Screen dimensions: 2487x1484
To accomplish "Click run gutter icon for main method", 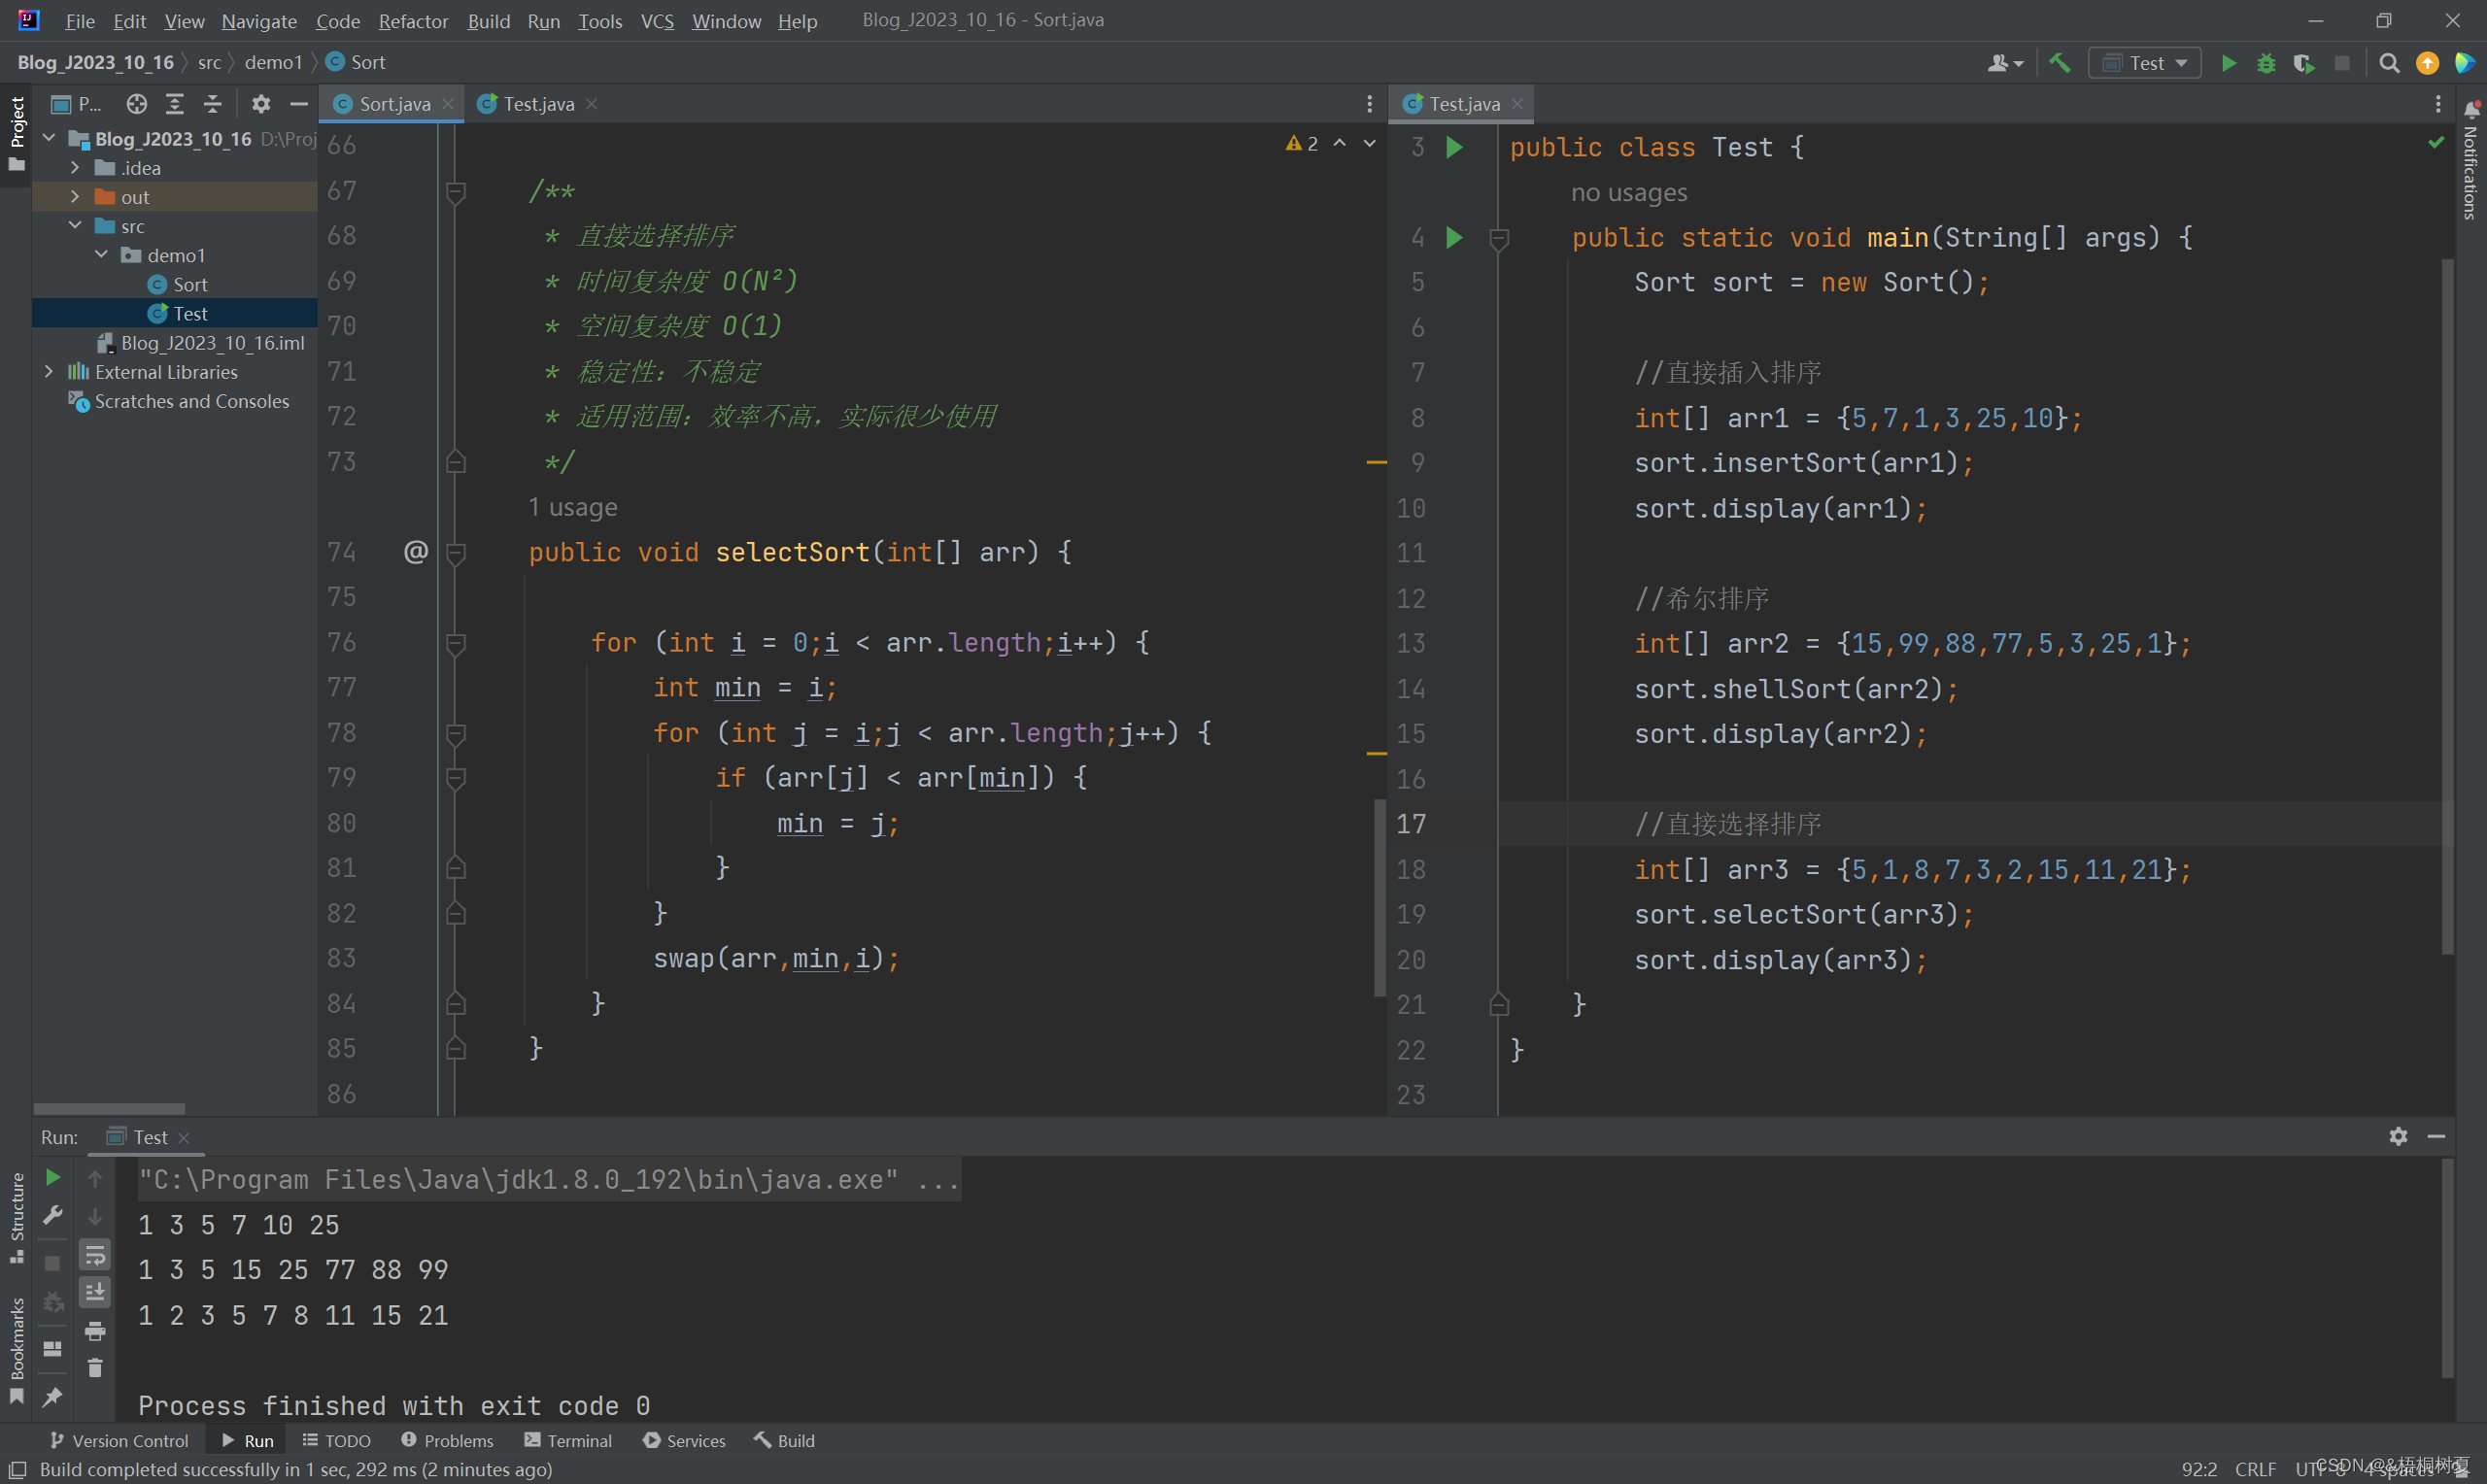I will 1454,237.
